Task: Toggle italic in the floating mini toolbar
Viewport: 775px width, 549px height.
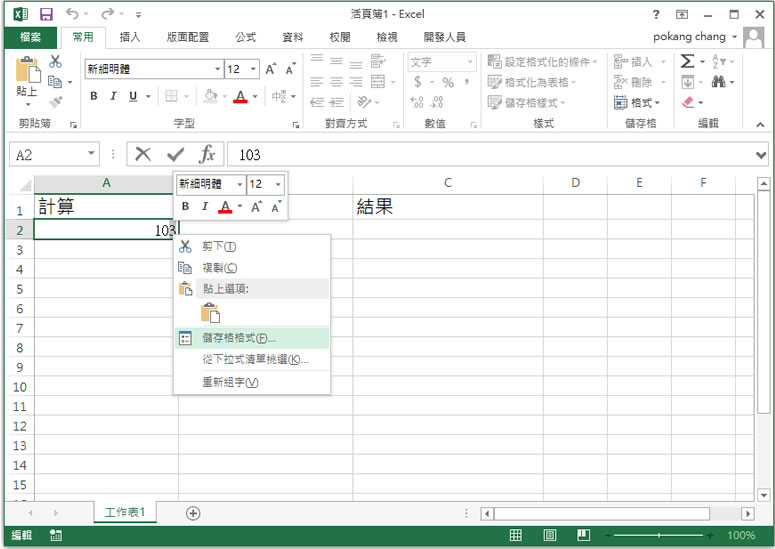Action: tap(205, 206)
